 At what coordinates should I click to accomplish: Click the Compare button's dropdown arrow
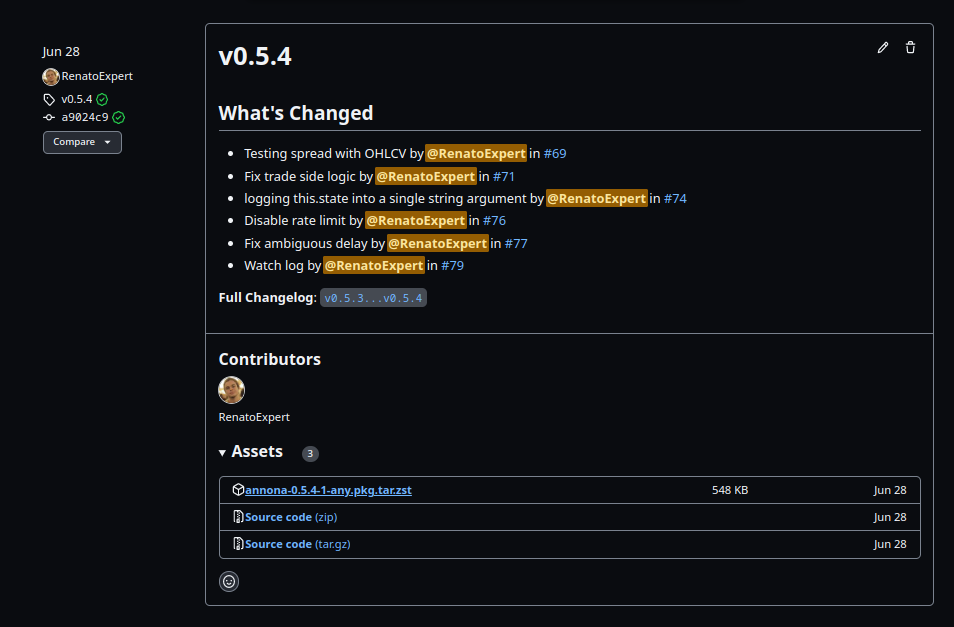tap(107, 142)
